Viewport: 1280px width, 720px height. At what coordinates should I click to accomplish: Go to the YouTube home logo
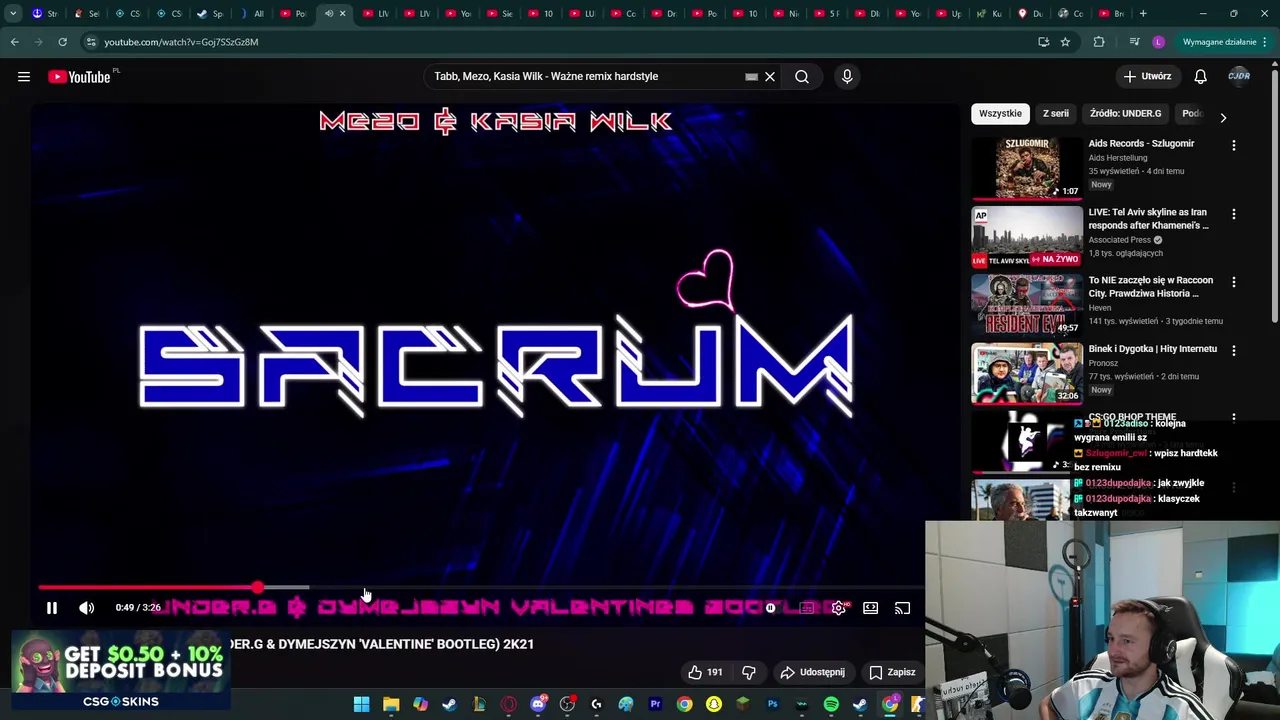79,77
